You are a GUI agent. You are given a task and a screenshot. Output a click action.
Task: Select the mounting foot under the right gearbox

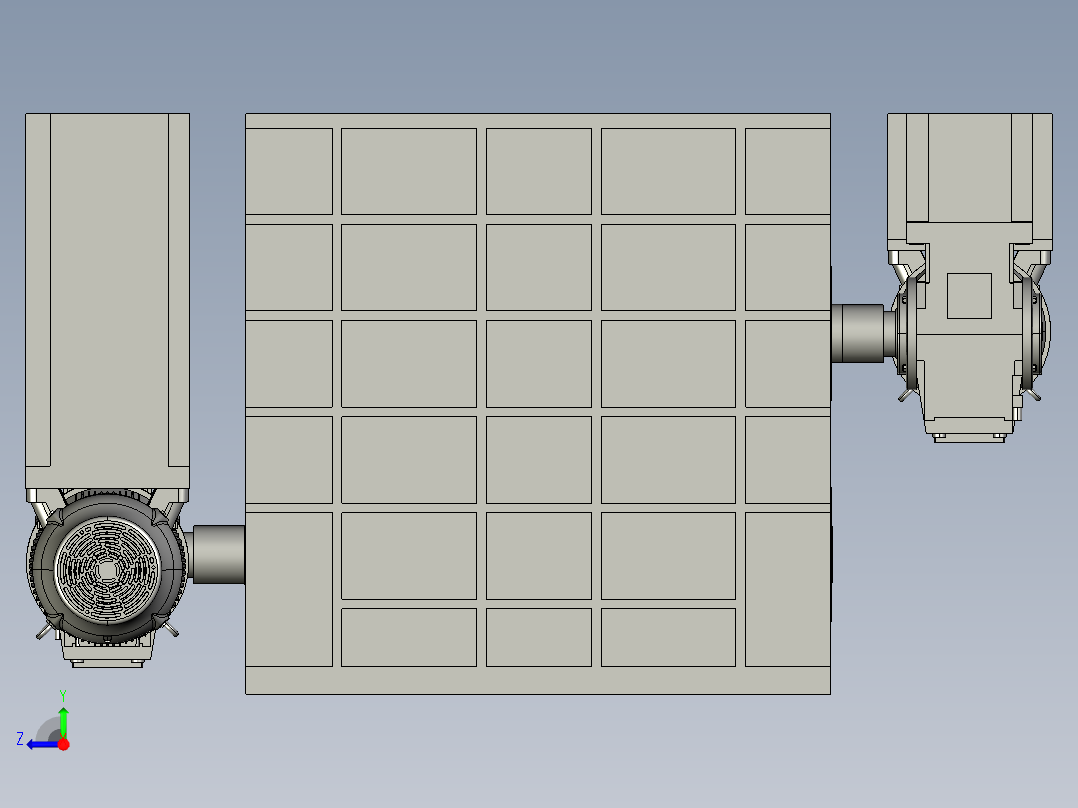coord(969,436)
